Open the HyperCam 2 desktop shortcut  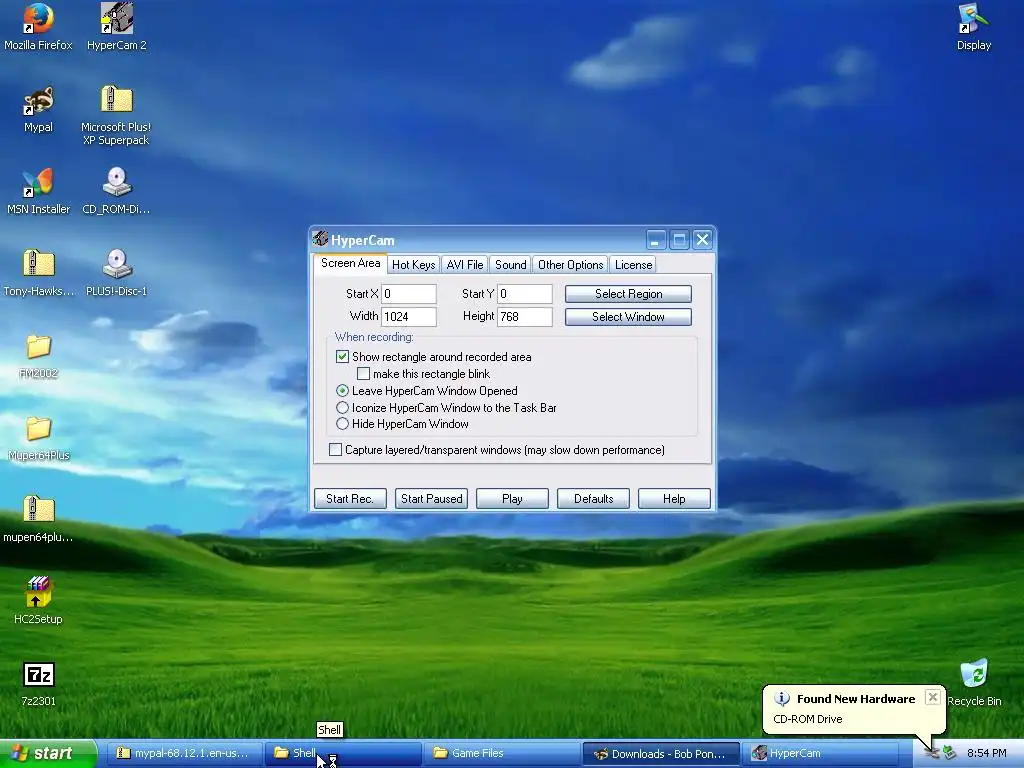116,26
